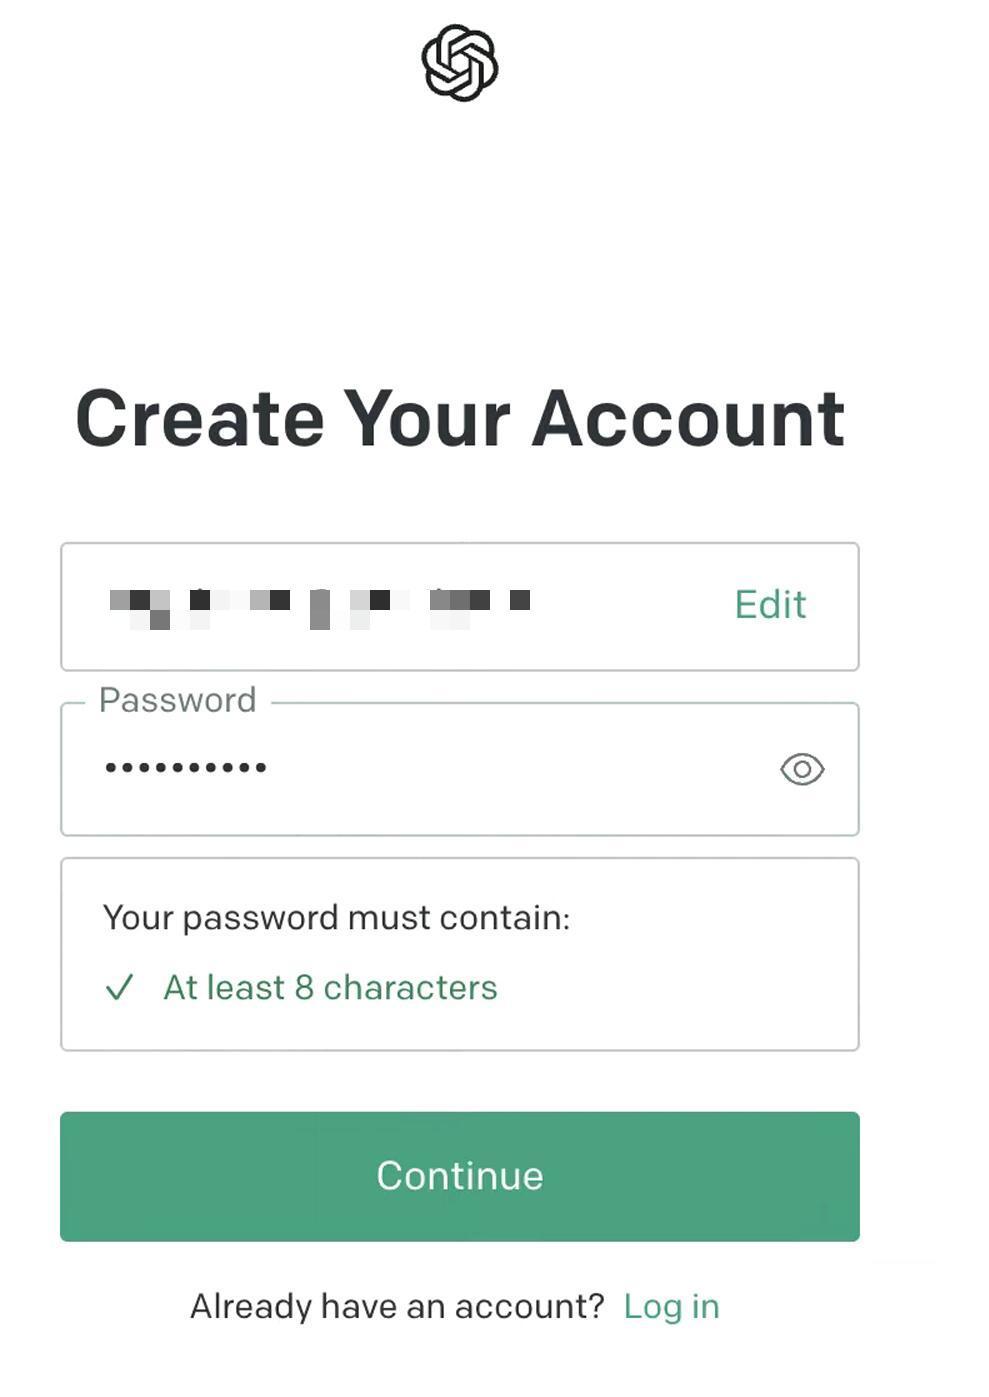Viewport: 989px width, 1397px height.
Task: Click the Password field label
Action: click(178, 700)
